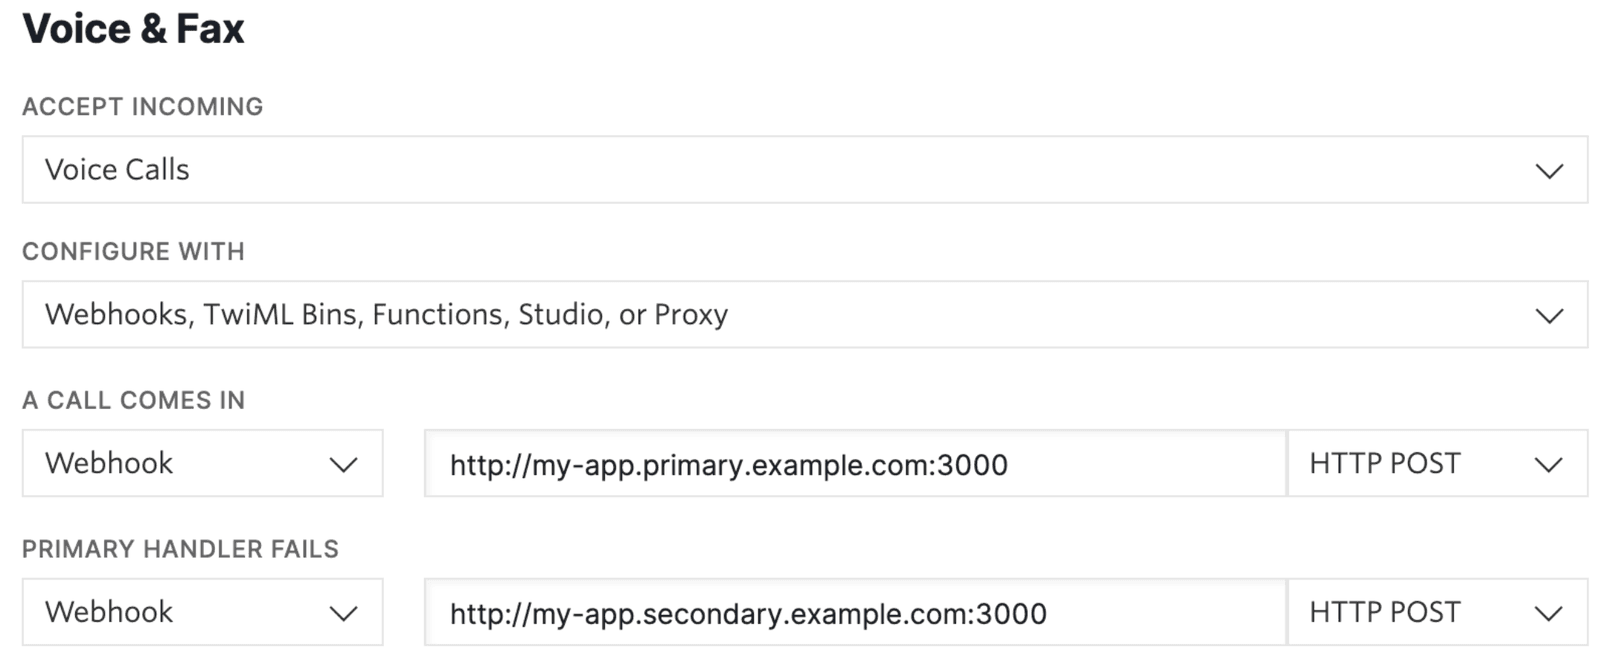The height and width of the screenshot is (659, 1600).
Task: Select the primary webhook URL input field
Action: (855, 463)
